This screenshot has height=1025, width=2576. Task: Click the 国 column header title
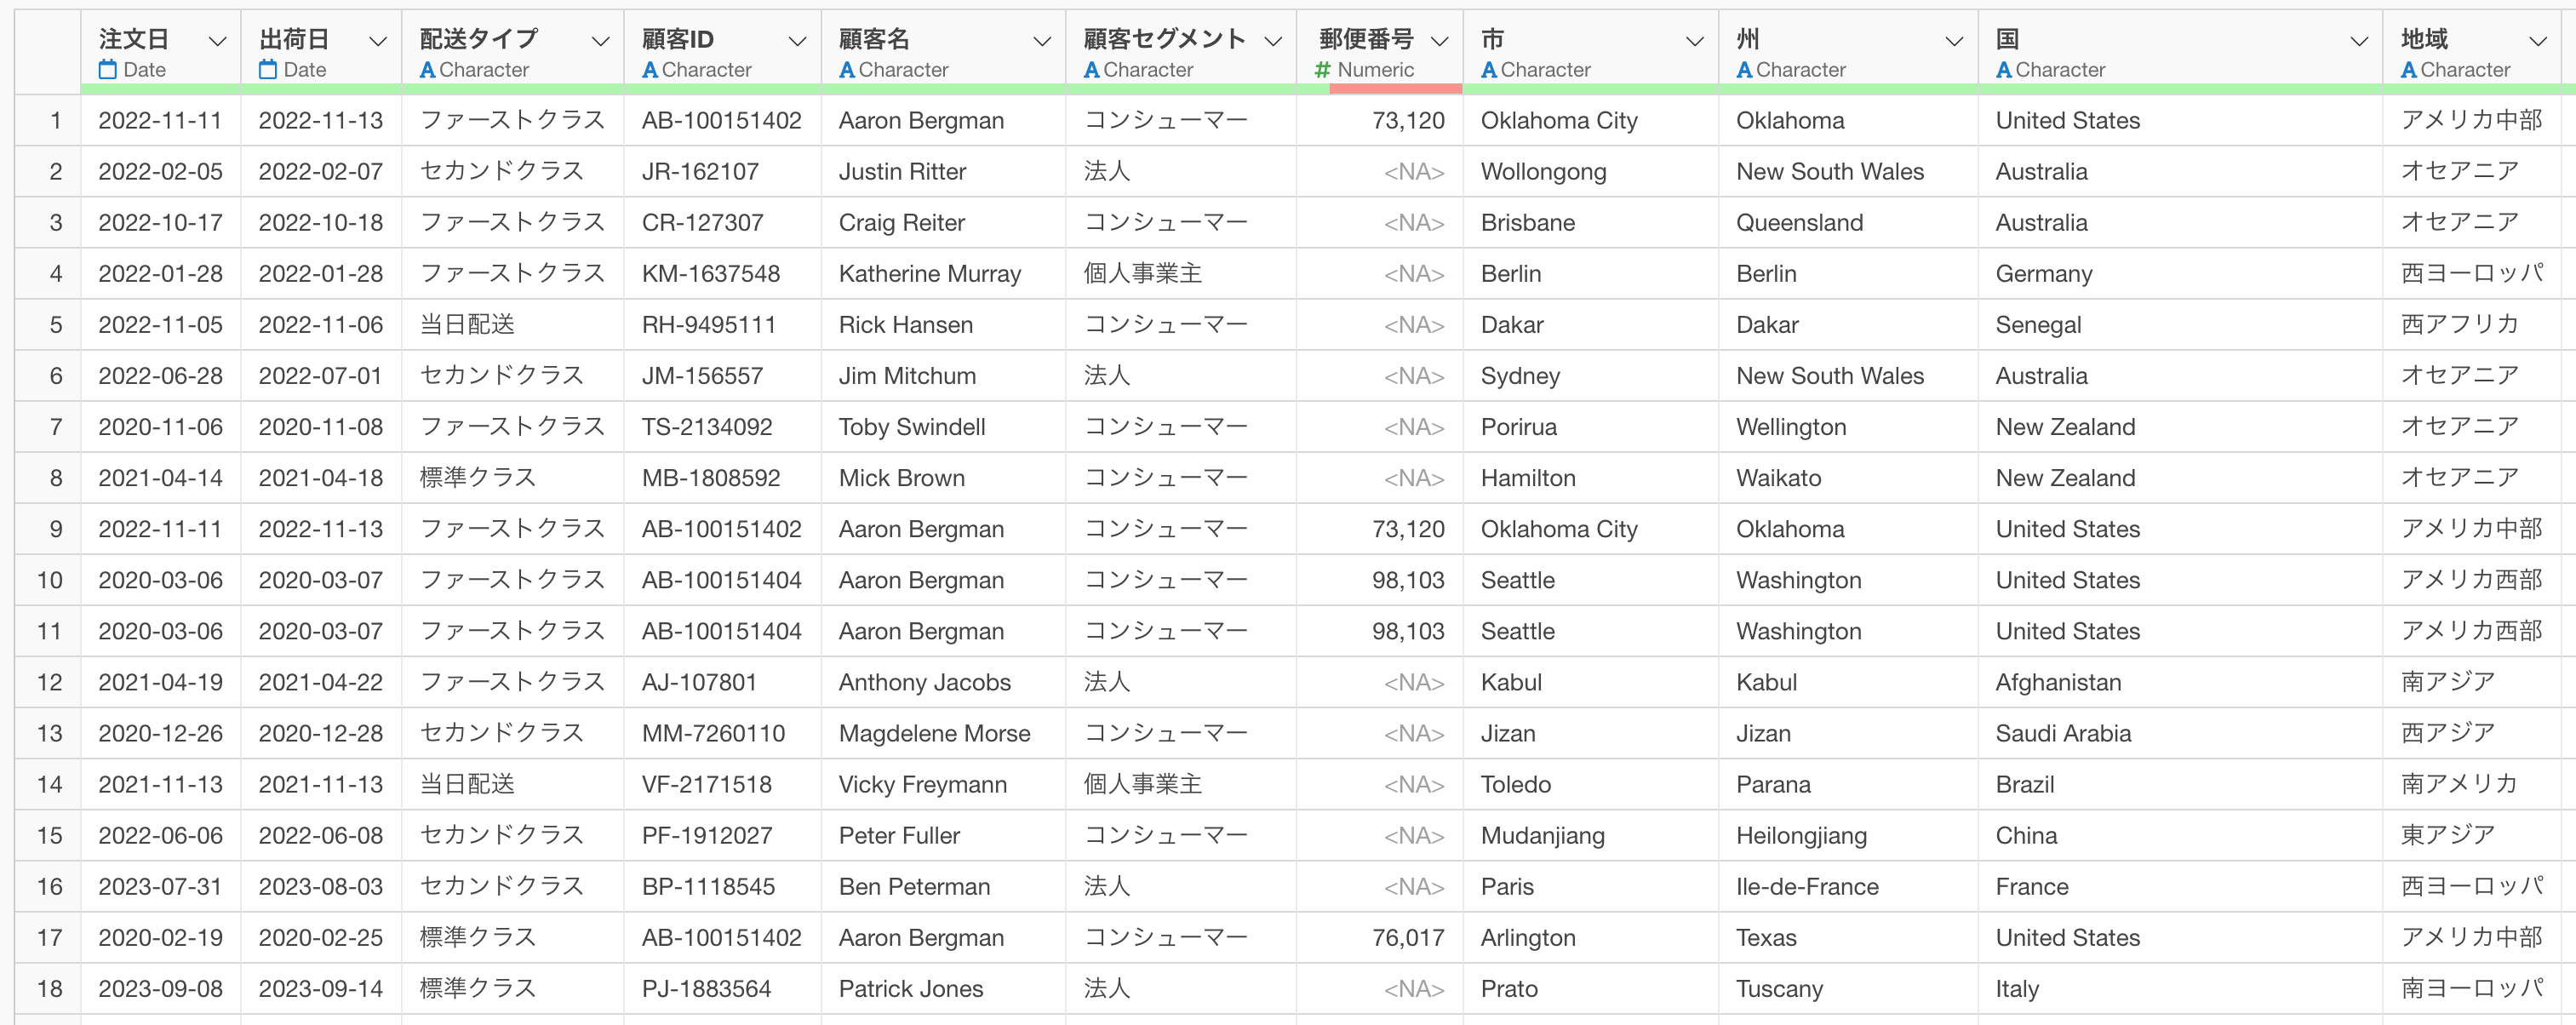(x=2007, y=39)
